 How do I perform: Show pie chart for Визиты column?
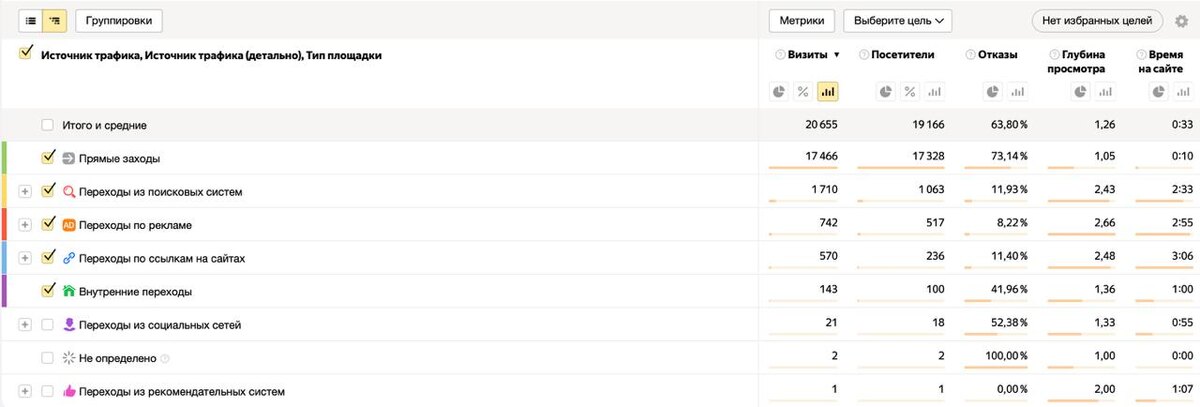click(x=780, y=92)
